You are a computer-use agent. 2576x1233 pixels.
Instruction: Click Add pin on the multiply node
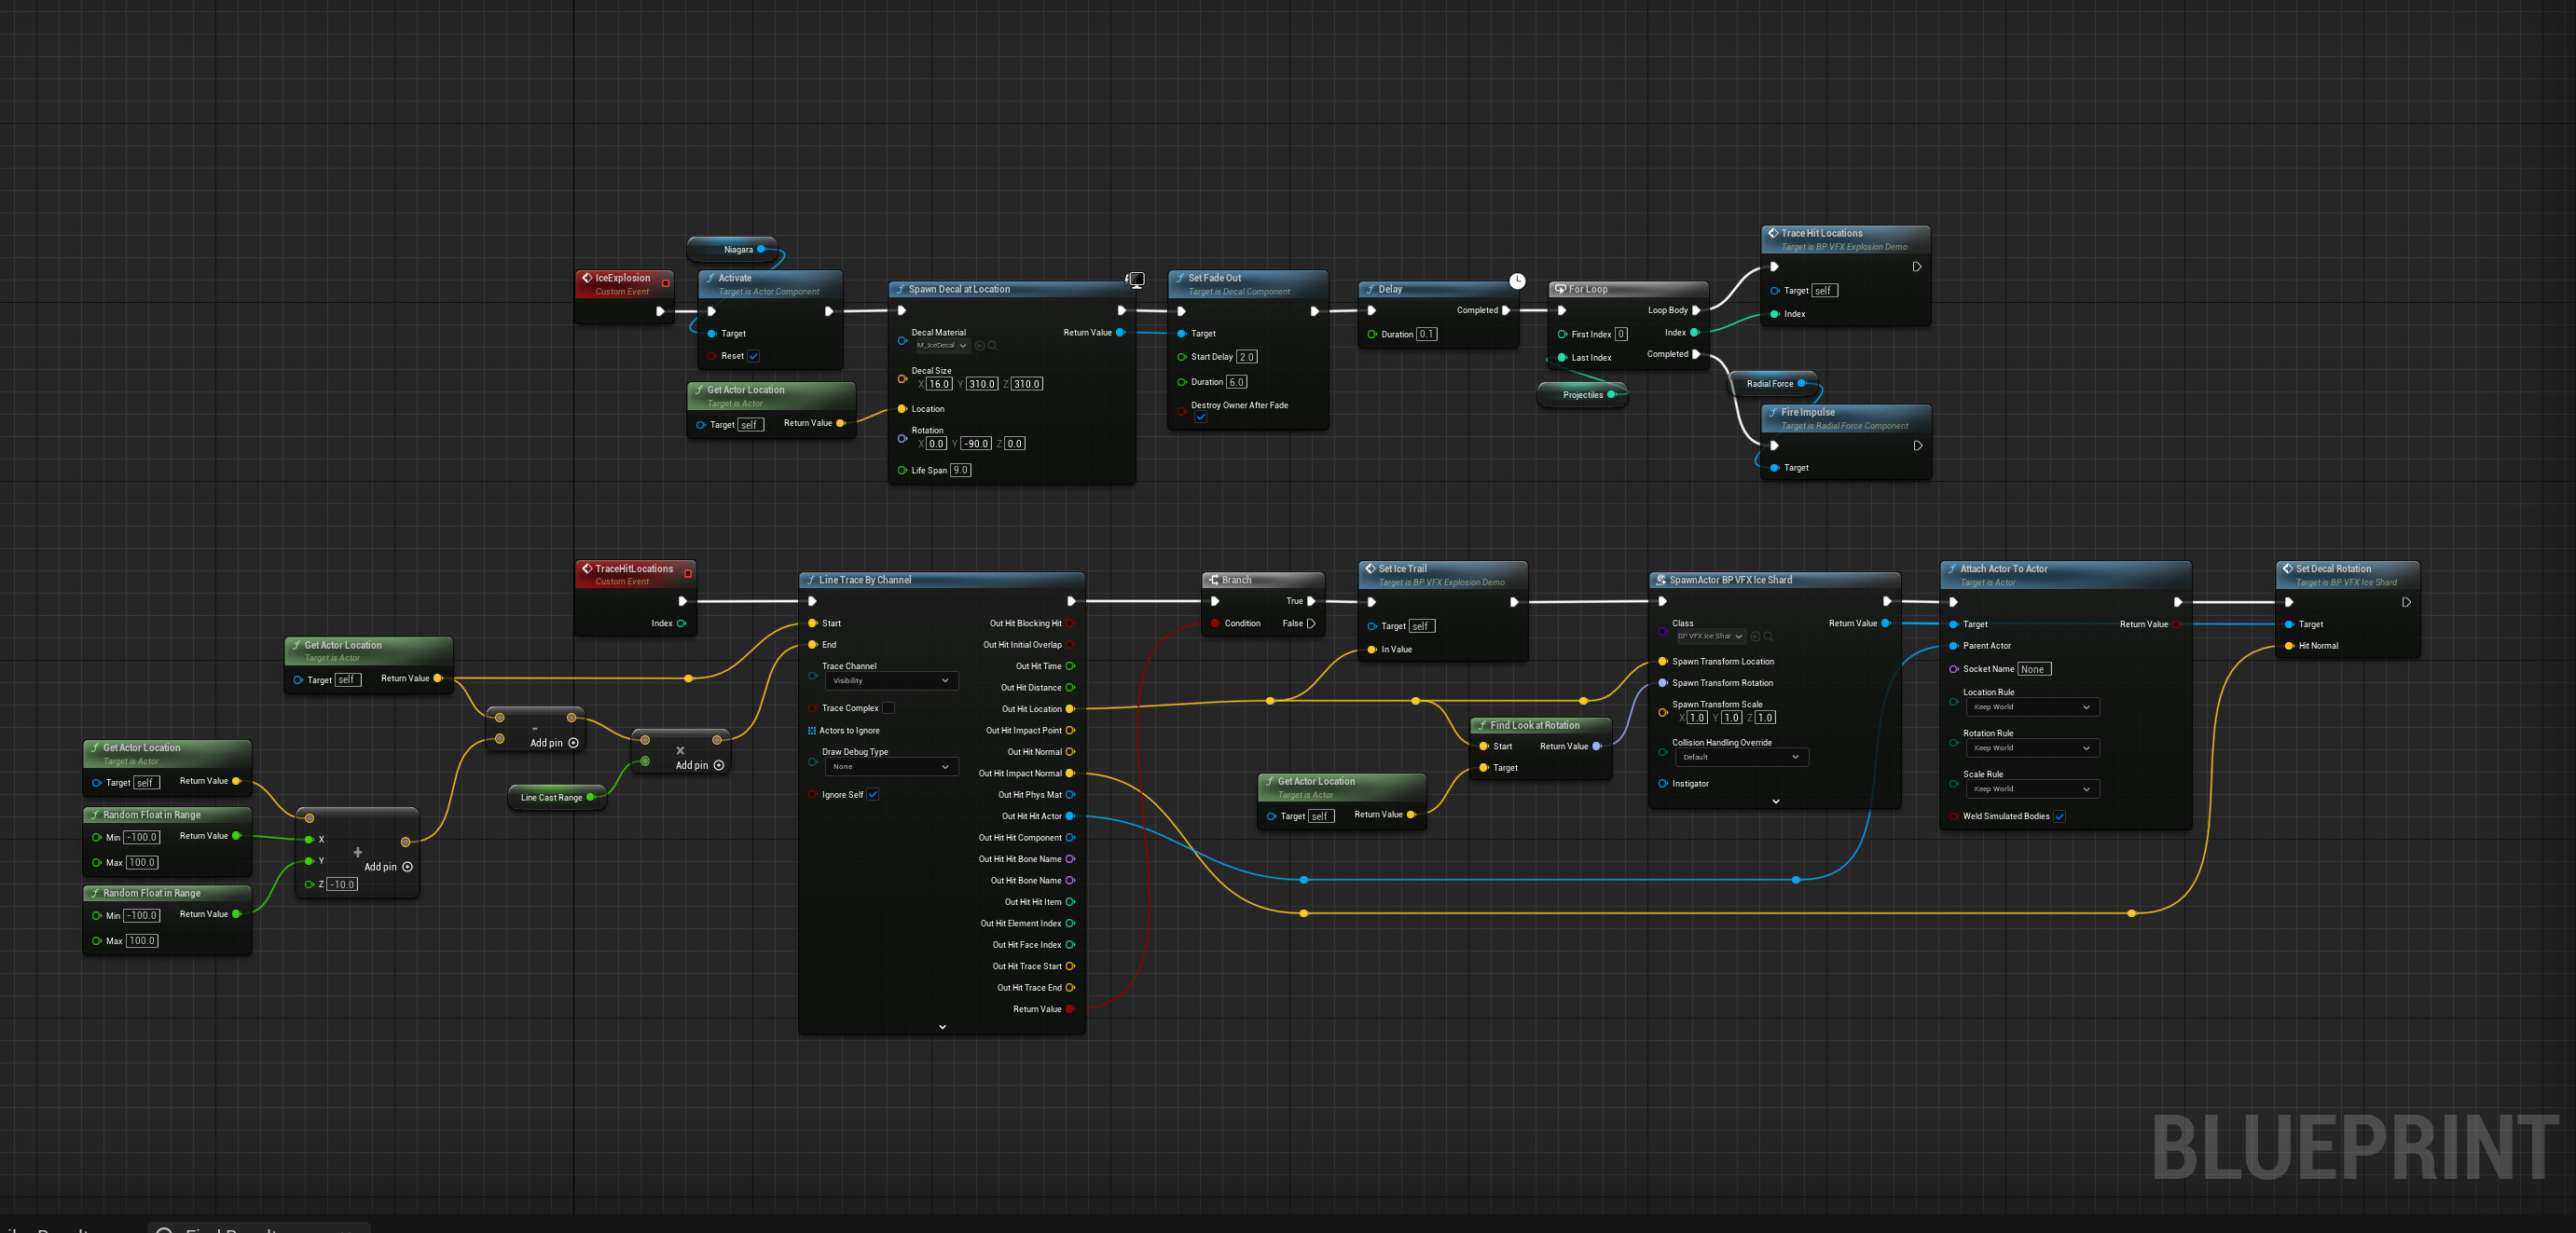(699, 765)
